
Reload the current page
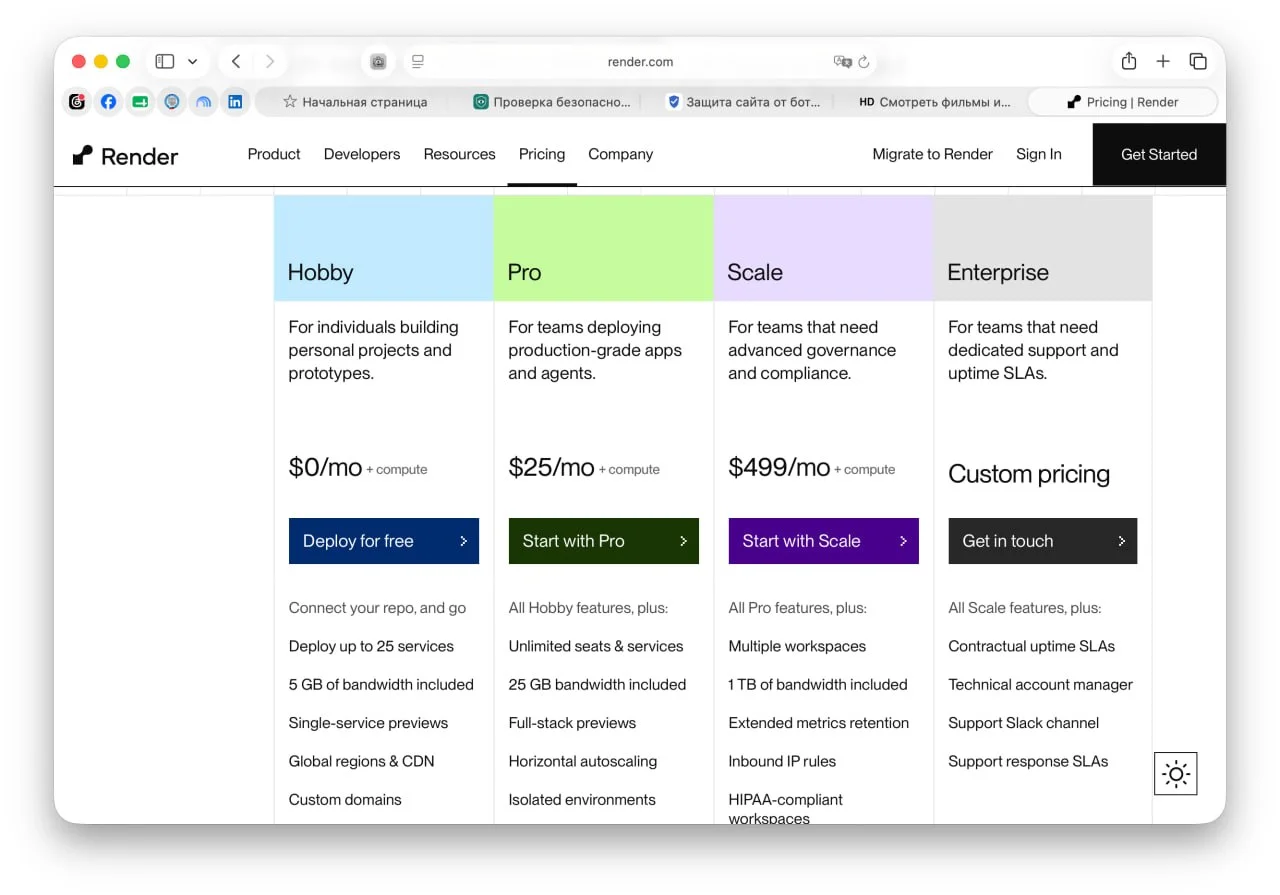coord(864,62)
